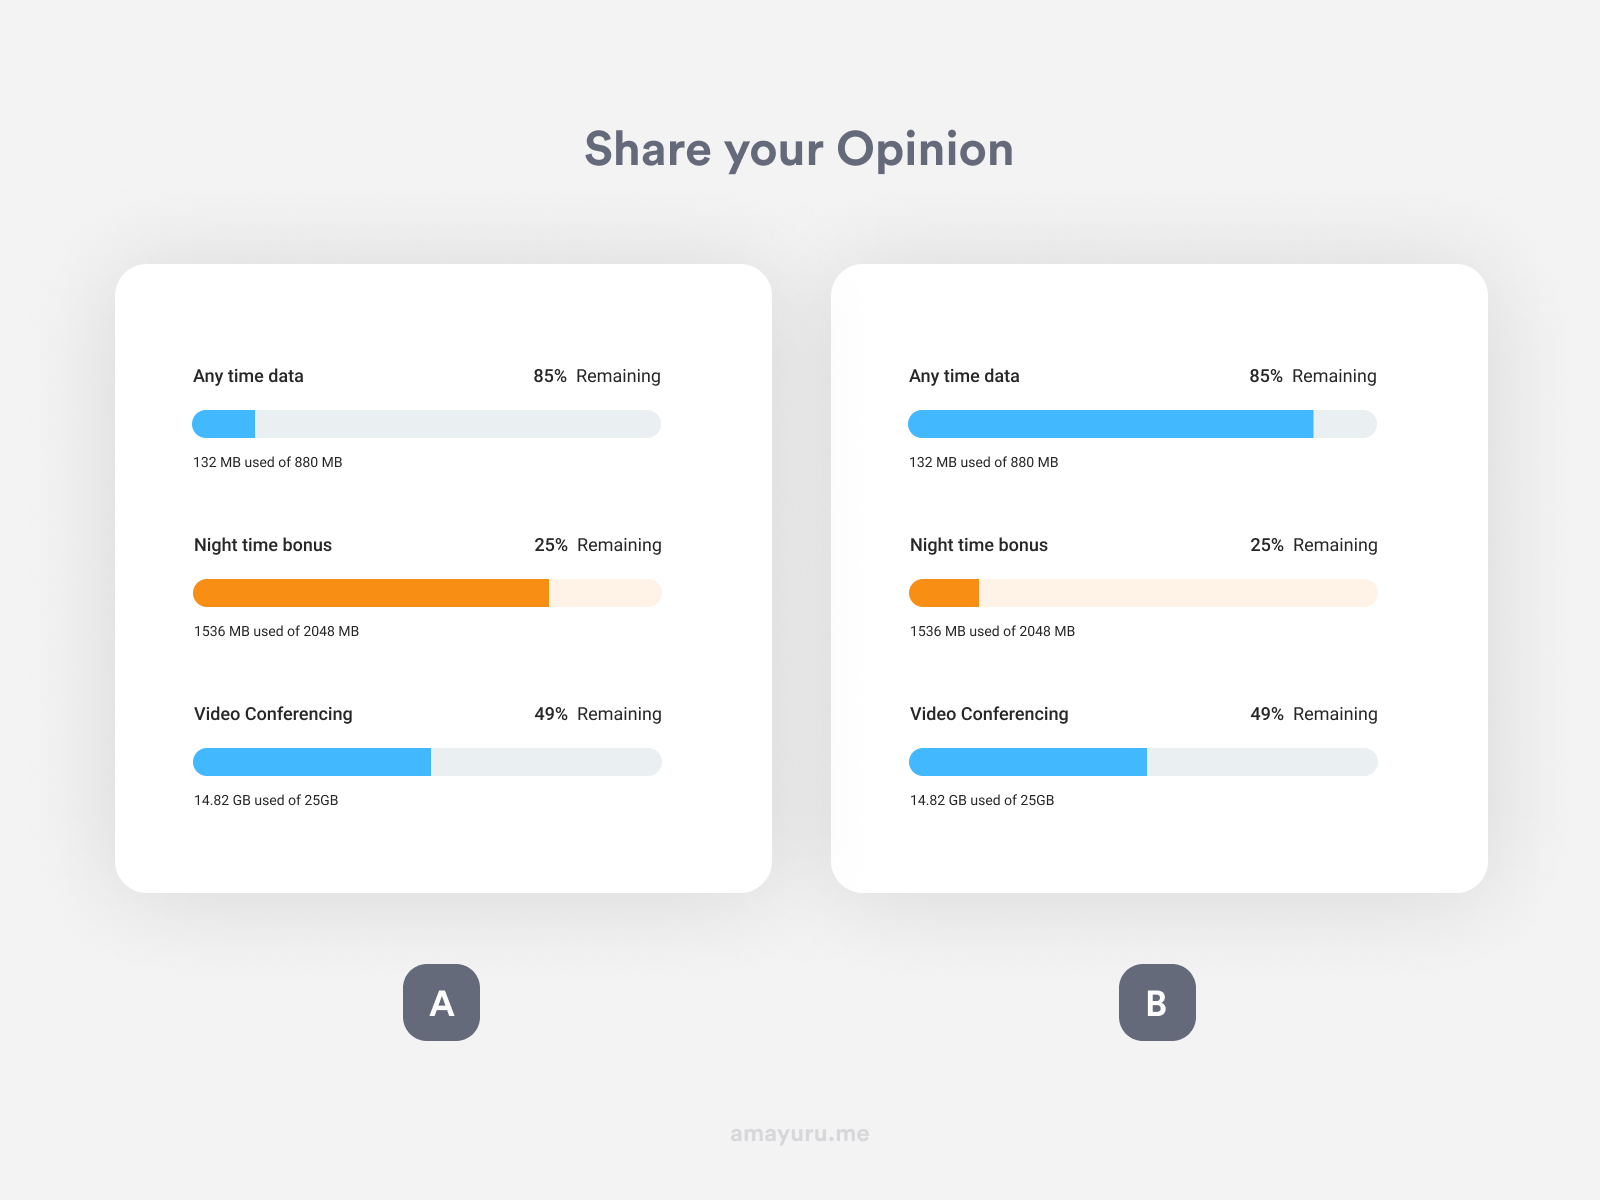Select Video Conferencing label in card A

click(273, 714)
